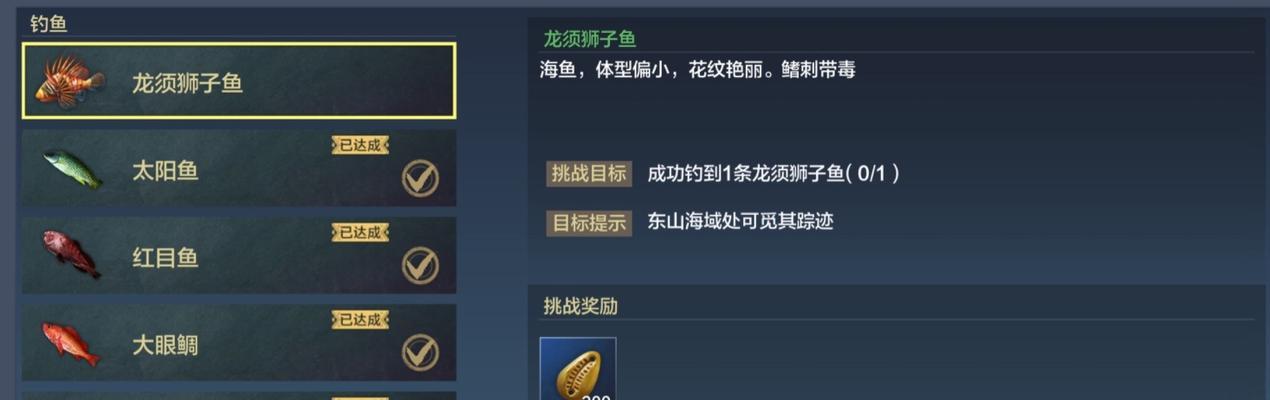Click the checkmark circle for 太阳鱼
Image resolution: width=1270 pixels, height=400 pixels.
coord(420,179)
